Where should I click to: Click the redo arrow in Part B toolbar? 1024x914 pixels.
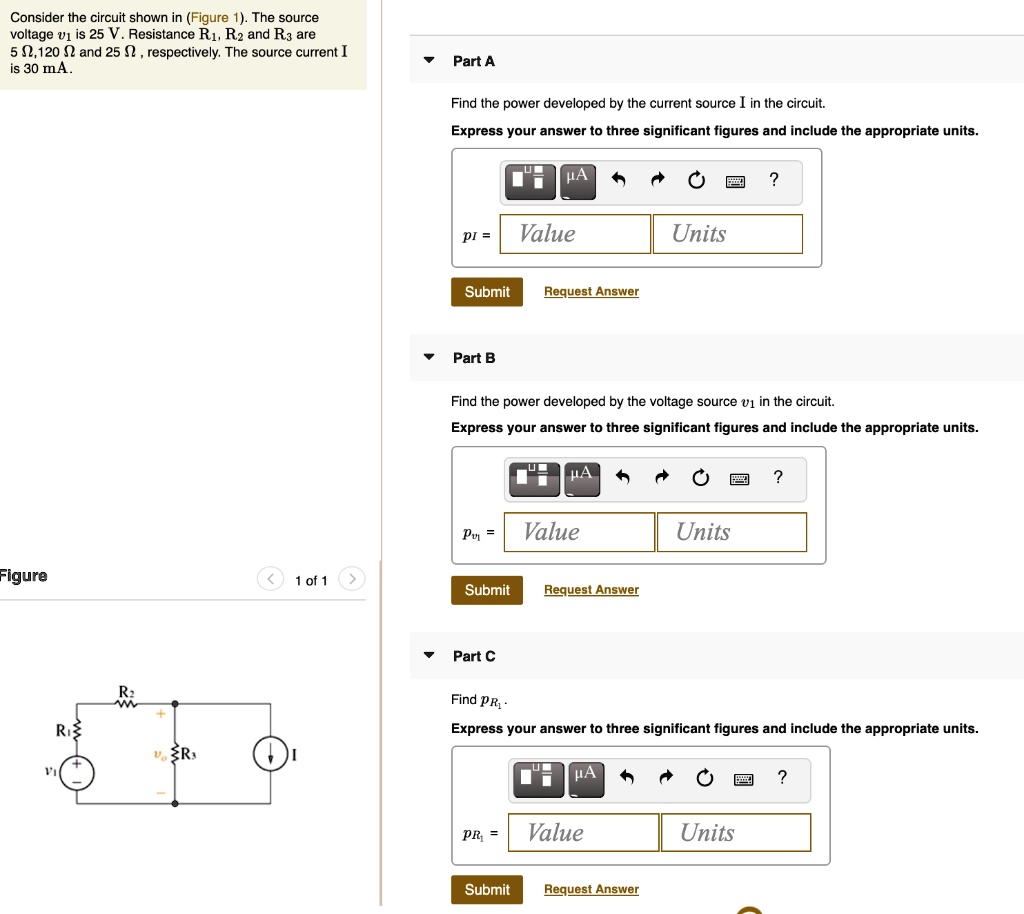661,478
